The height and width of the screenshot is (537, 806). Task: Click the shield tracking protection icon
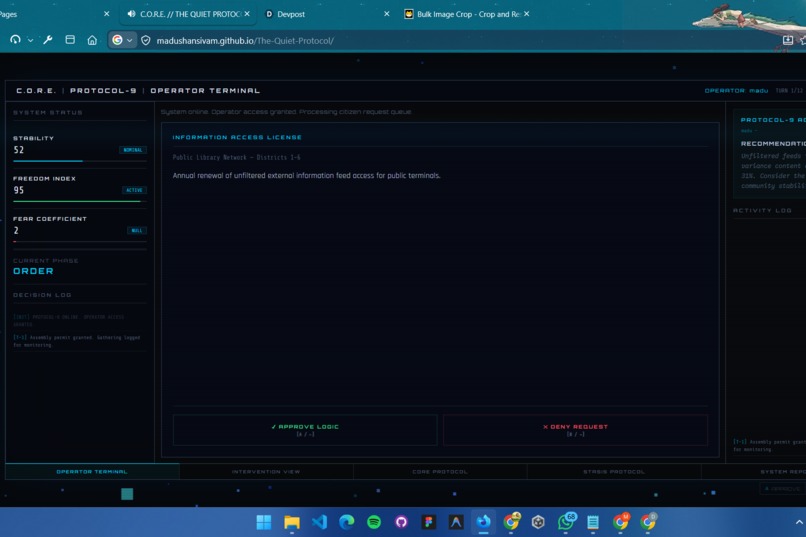[146, 40]
